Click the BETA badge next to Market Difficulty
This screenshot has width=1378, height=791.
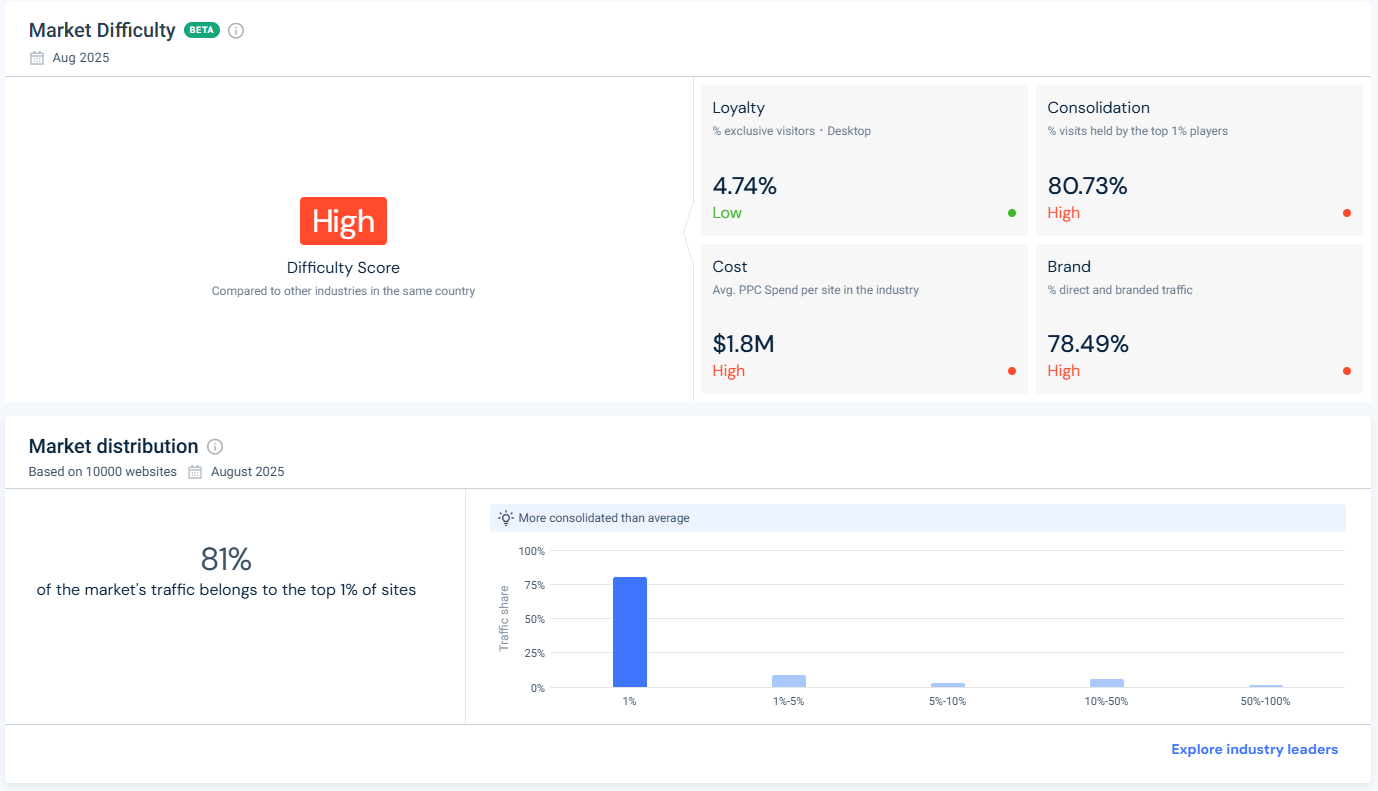pos(200,30)
